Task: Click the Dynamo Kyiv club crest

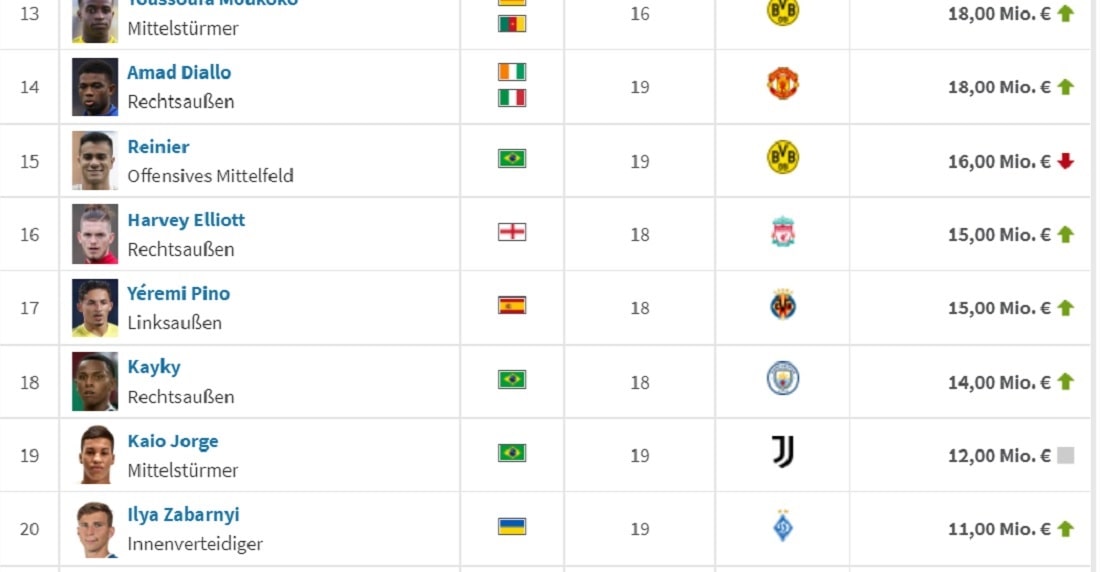Action: point(783,526)
